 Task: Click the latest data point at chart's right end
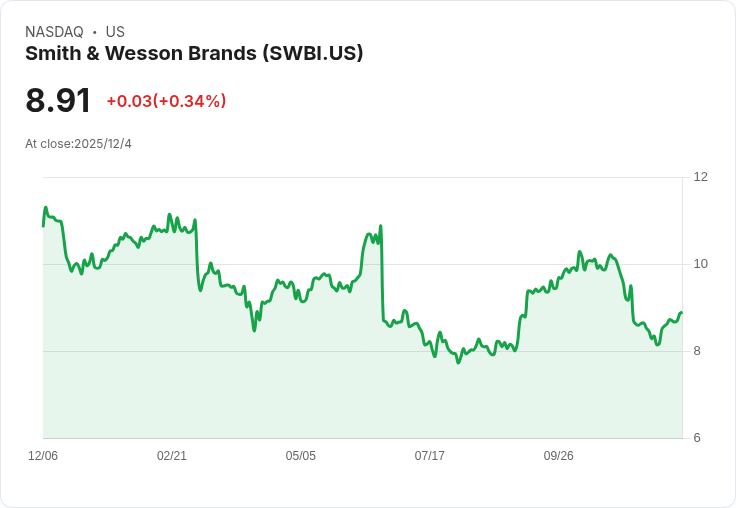(x=681, y=312)
